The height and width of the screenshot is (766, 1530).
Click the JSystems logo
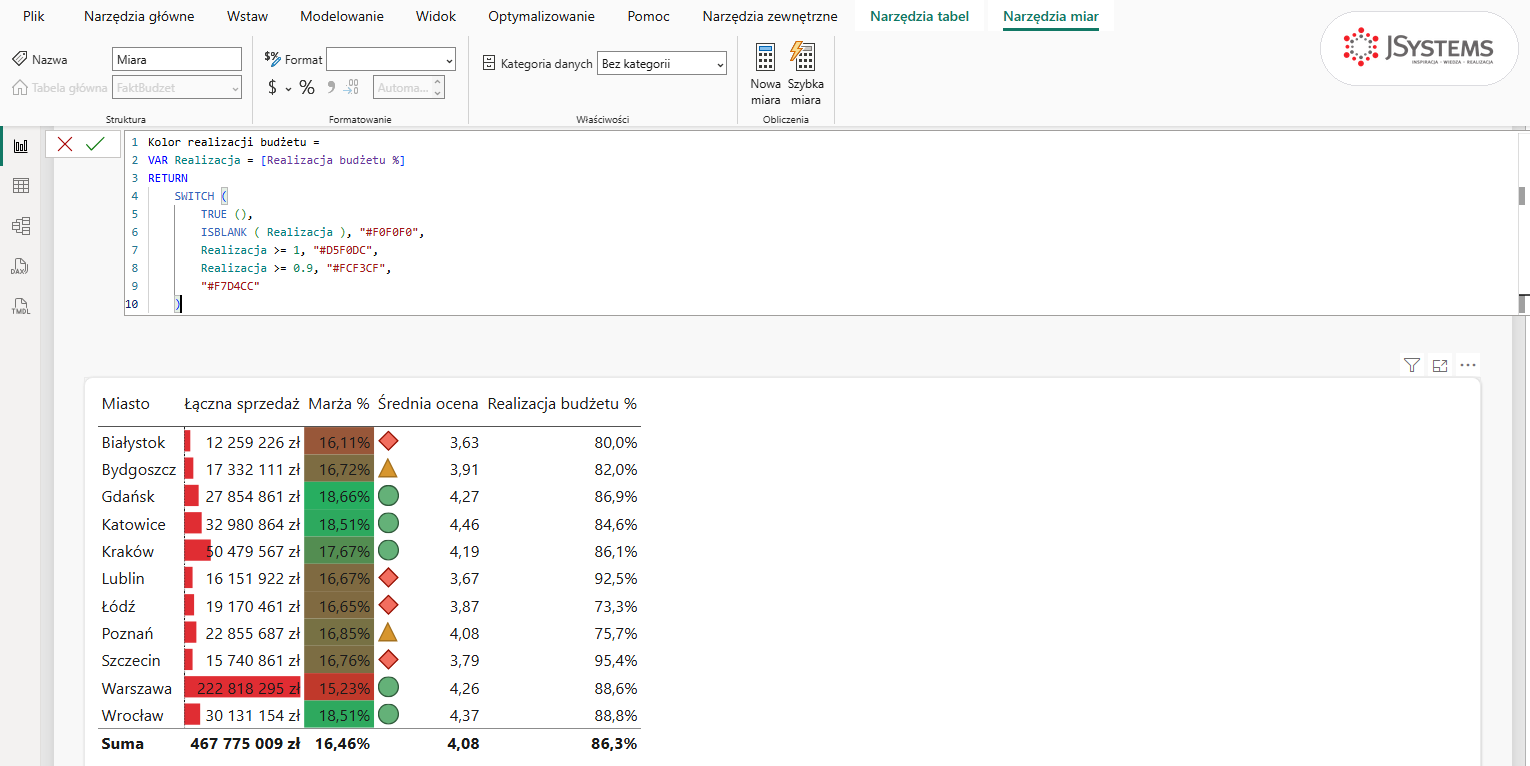tap(1419, 48)
